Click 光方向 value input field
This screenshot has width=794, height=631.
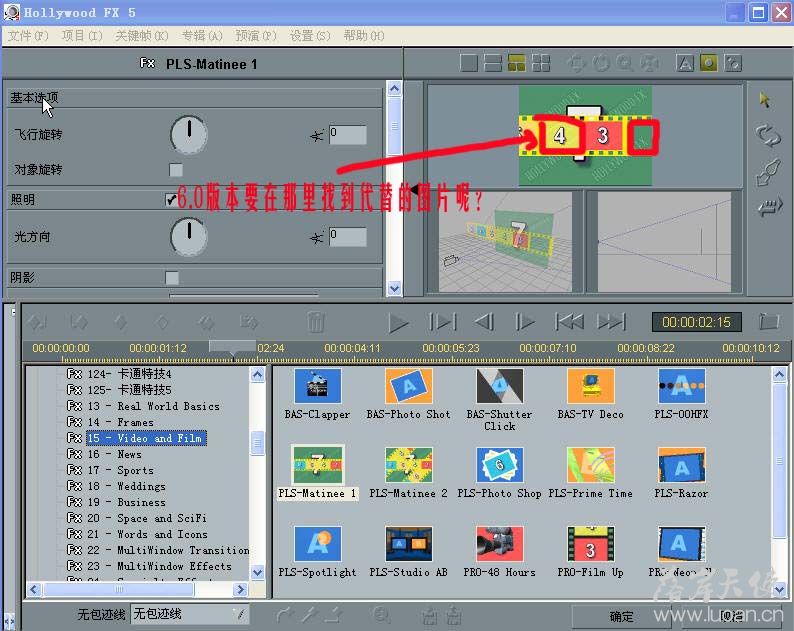coord(348,236)
